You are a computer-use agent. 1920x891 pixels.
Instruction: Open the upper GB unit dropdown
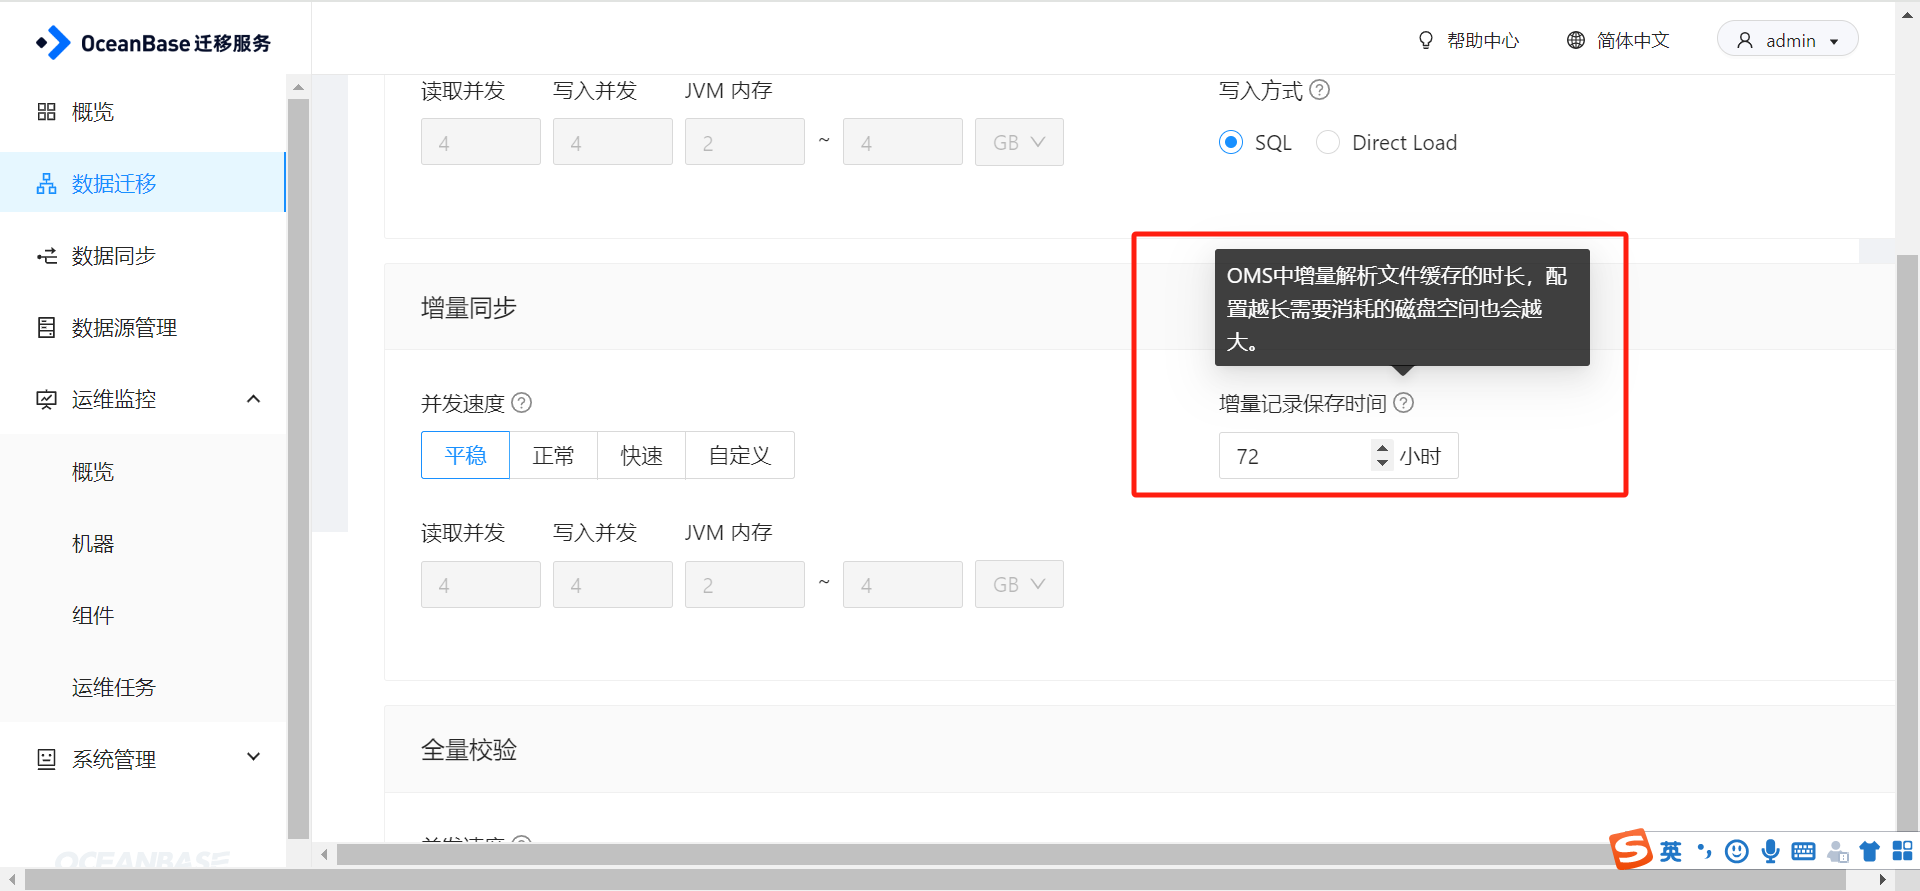pyautogui.click(x=1019, y=142)
